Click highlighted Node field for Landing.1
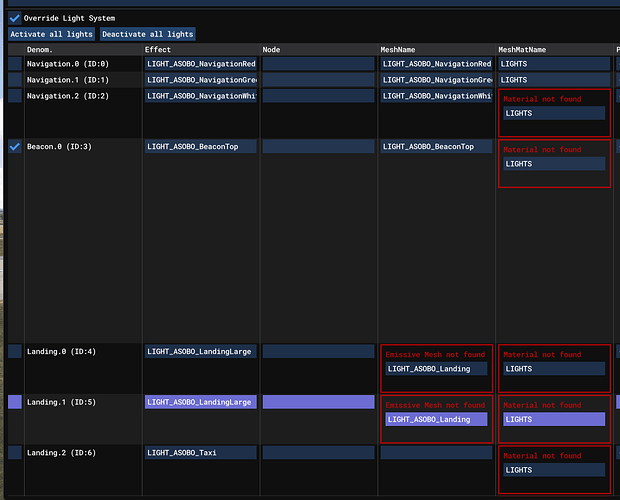Screen dimensions: 620x500 point(319,402)
